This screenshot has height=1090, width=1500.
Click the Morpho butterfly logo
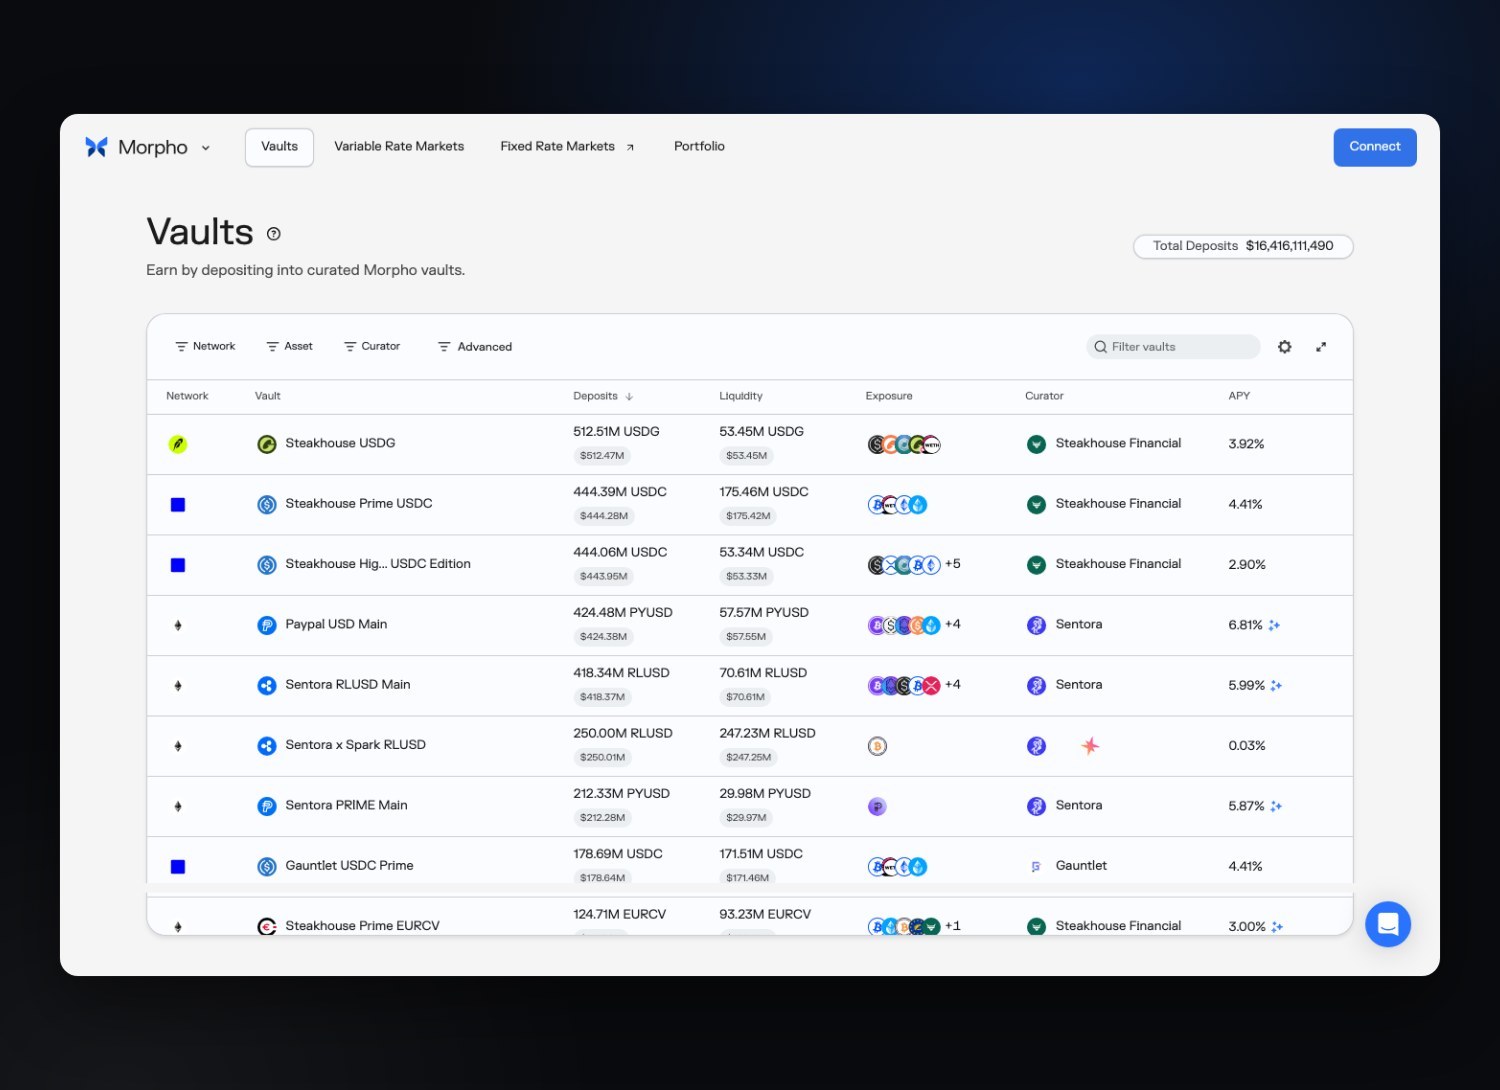pyautogui.click(x=96, y=147)
